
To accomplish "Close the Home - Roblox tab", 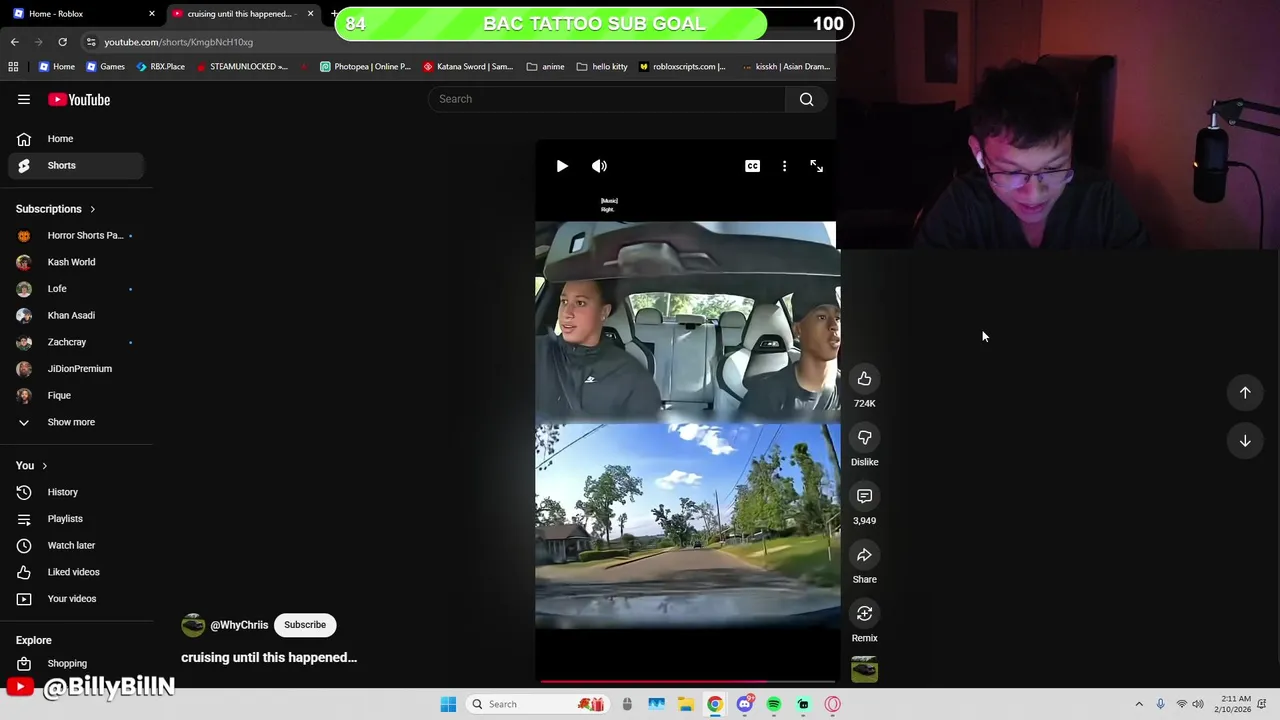I will (x=152, y=14).
